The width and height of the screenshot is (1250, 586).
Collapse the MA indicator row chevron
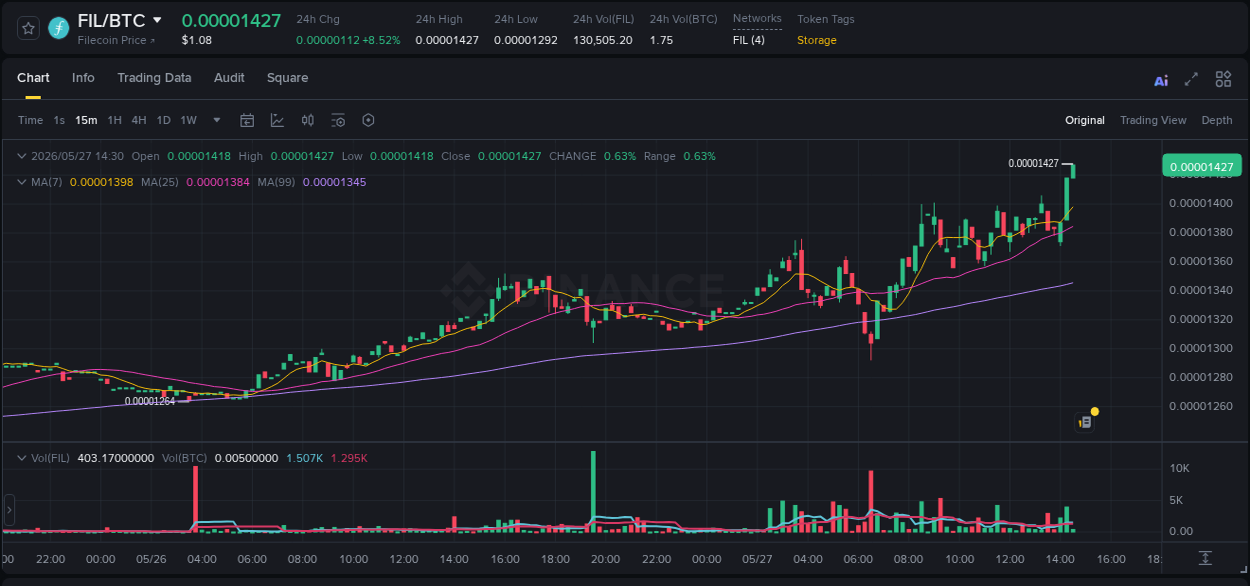click(x=22, y=182)
